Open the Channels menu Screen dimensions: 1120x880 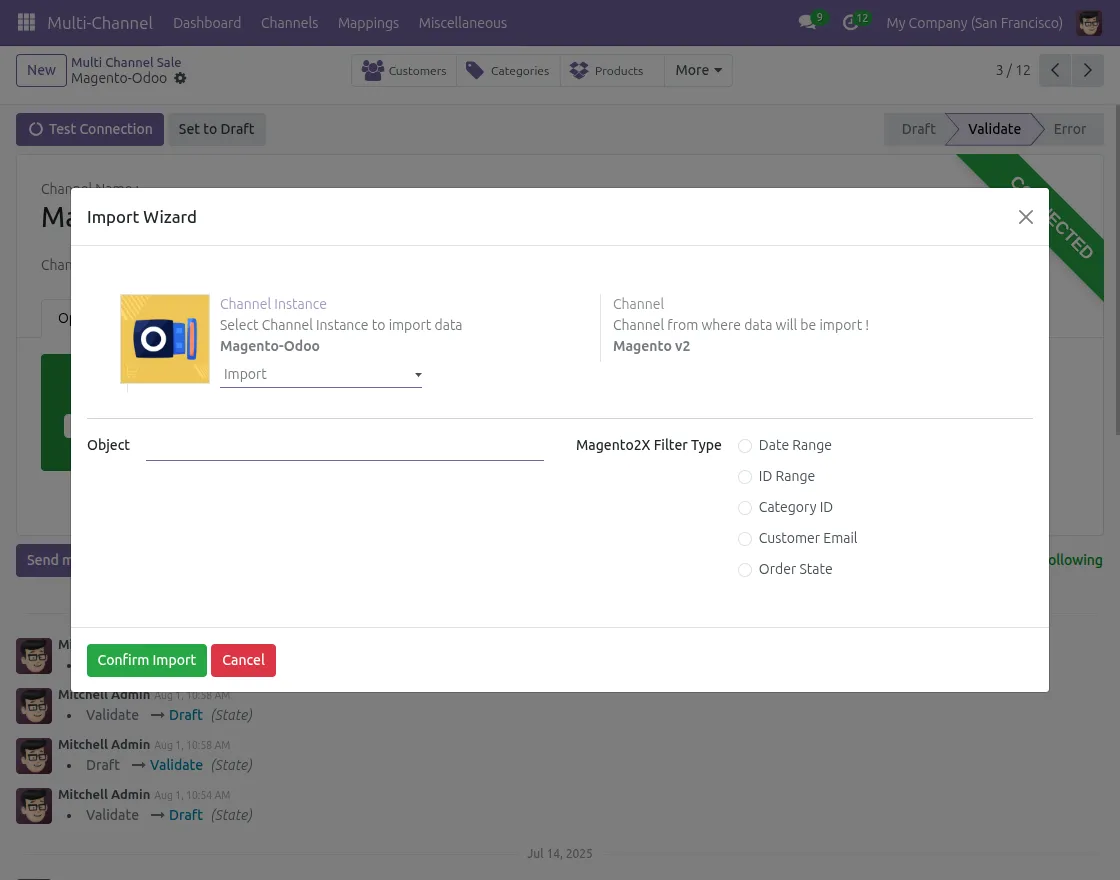[289, 23]
